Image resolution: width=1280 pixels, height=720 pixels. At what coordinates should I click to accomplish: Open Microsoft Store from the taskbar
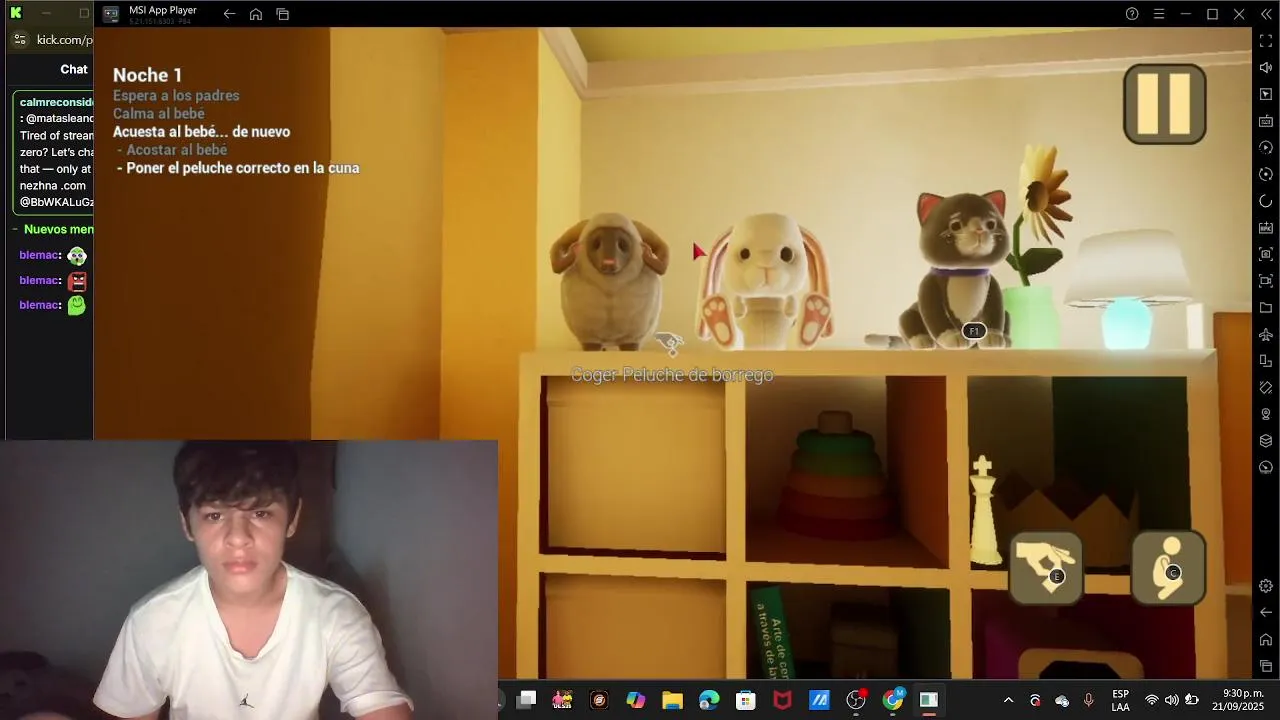746,700
